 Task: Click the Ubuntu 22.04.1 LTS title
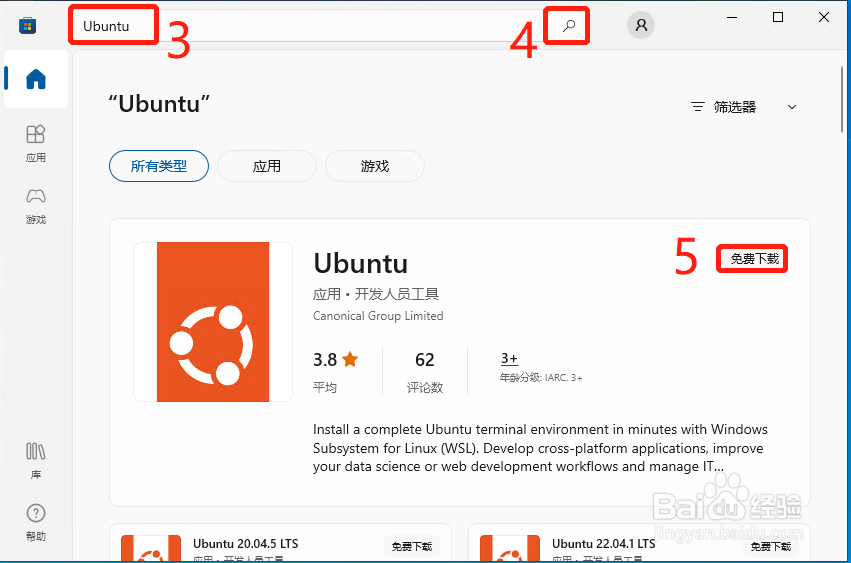click(604, 543)
